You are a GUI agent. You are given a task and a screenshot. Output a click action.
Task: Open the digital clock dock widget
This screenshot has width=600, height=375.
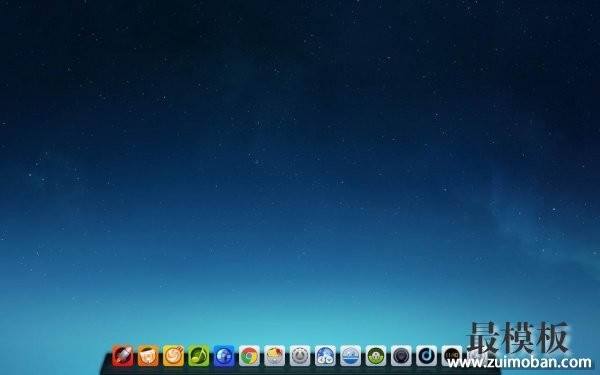452,356
